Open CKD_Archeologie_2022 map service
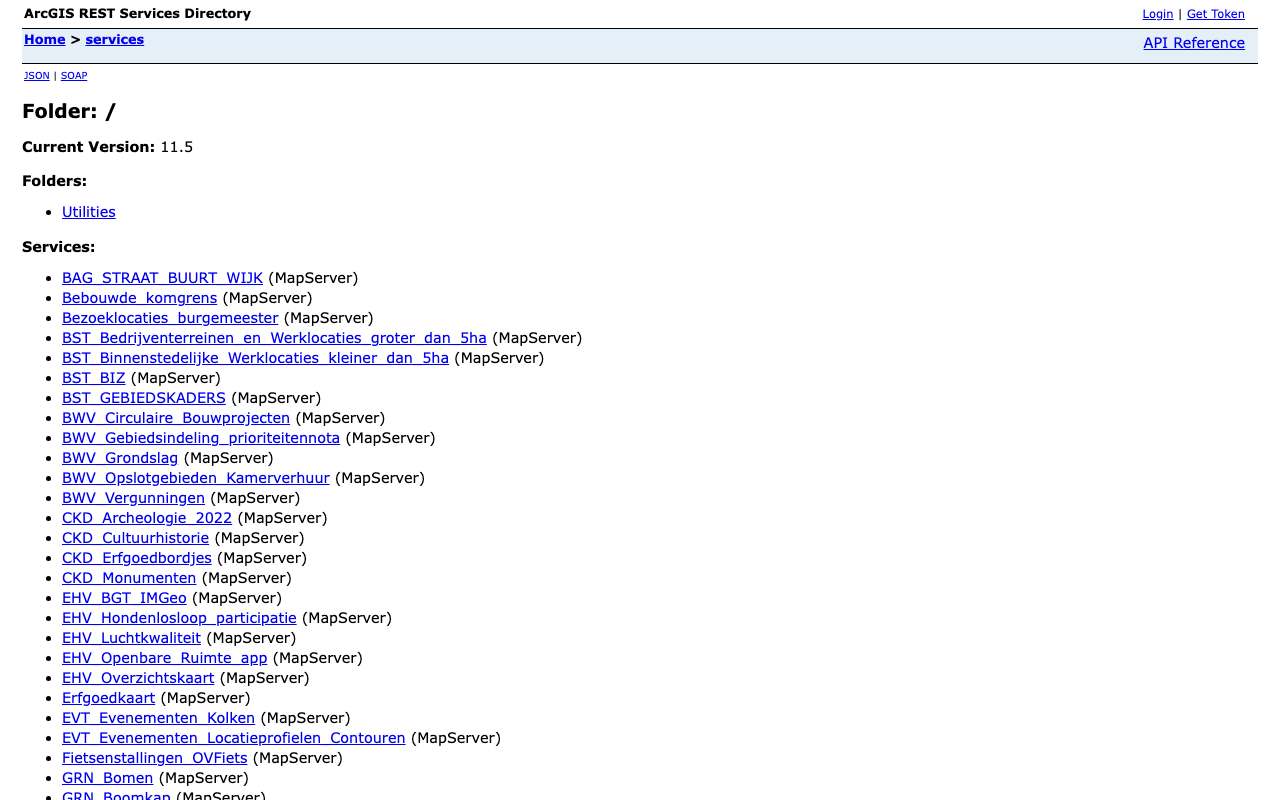The image size is (1280, 800). point(147,518)
